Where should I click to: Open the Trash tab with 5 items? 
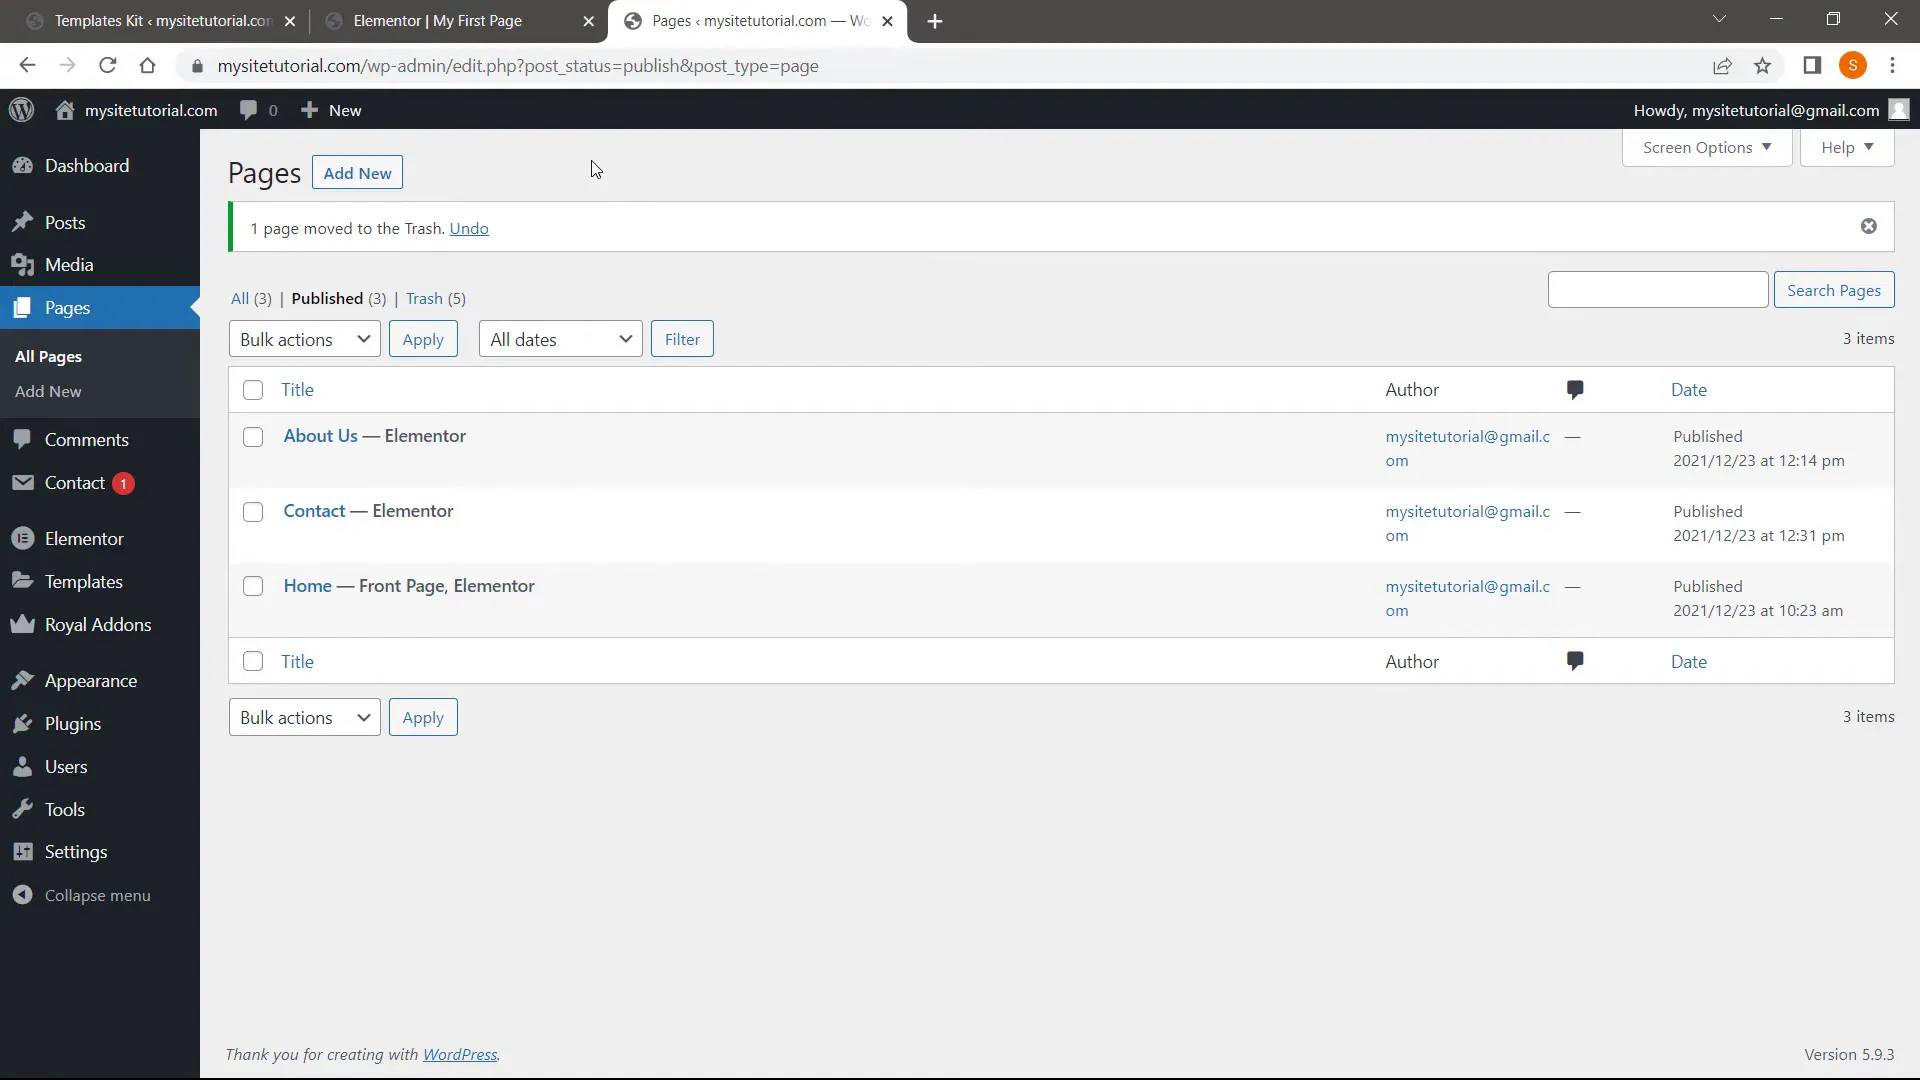(435, 297)
